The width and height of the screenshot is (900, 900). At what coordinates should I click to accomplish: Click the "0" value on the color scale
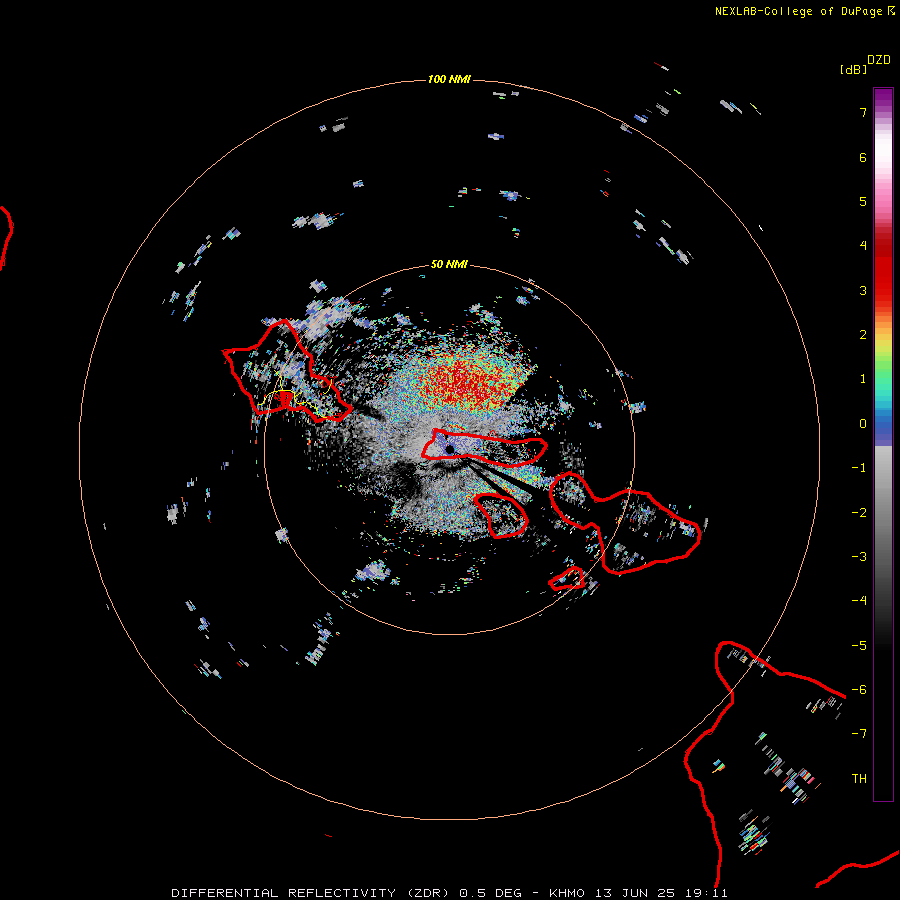863,424
